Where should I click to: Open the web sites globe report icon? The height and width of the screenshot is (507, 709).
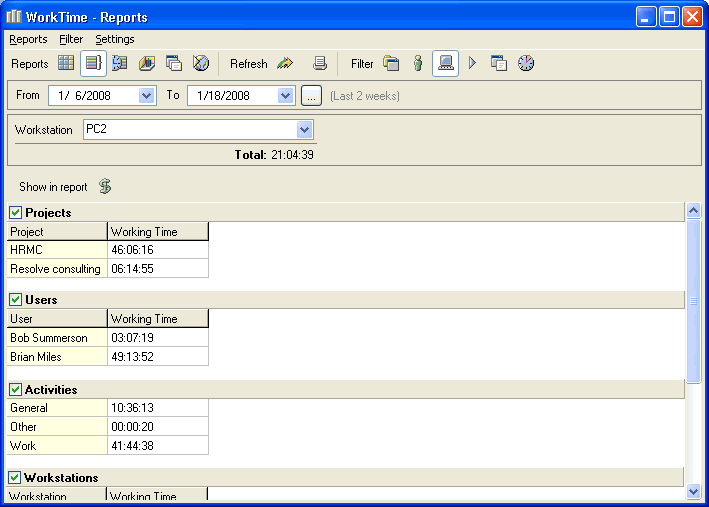[201, 63]
